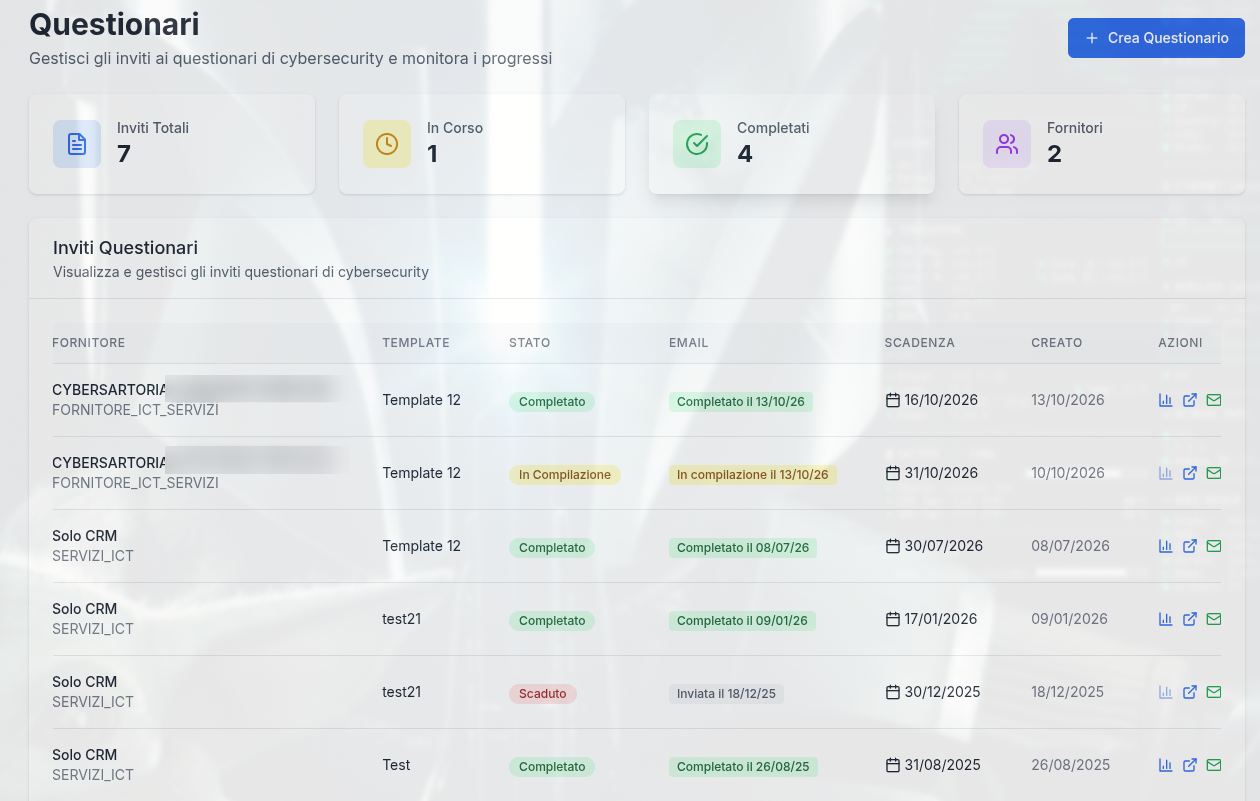Click 'Inviata il 18/12/25' email badge
The image size is (1260, 801).
pos(726,694)
